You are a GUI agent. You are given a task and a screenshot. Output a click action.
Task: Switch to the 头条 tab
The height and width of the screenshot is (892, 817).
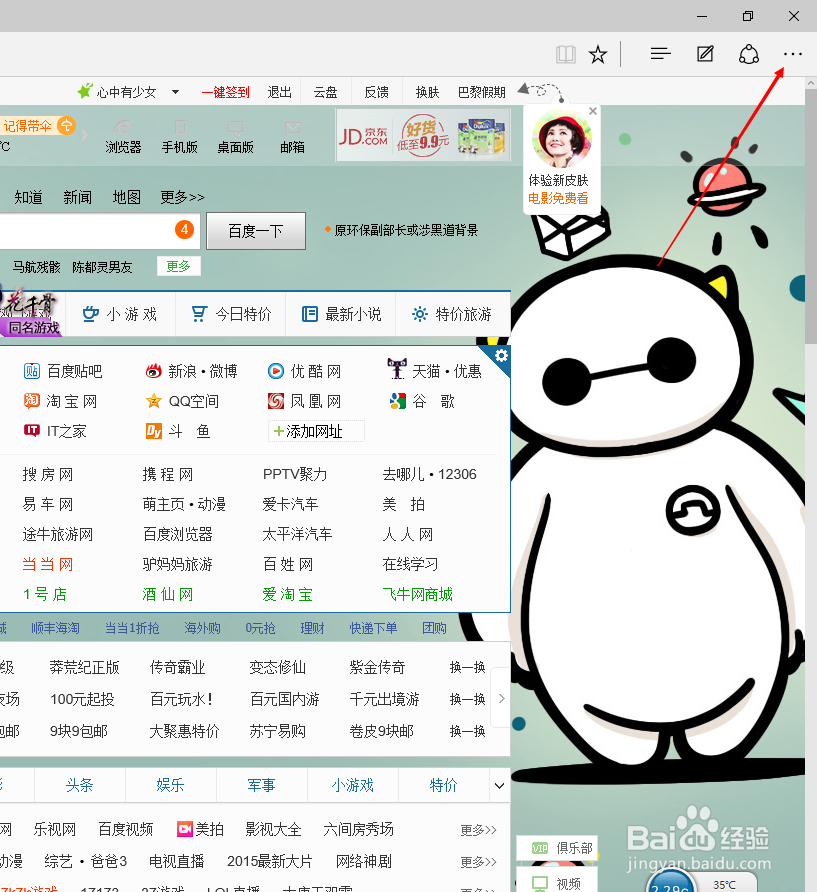pyautogui.click(x=80, y=785)
